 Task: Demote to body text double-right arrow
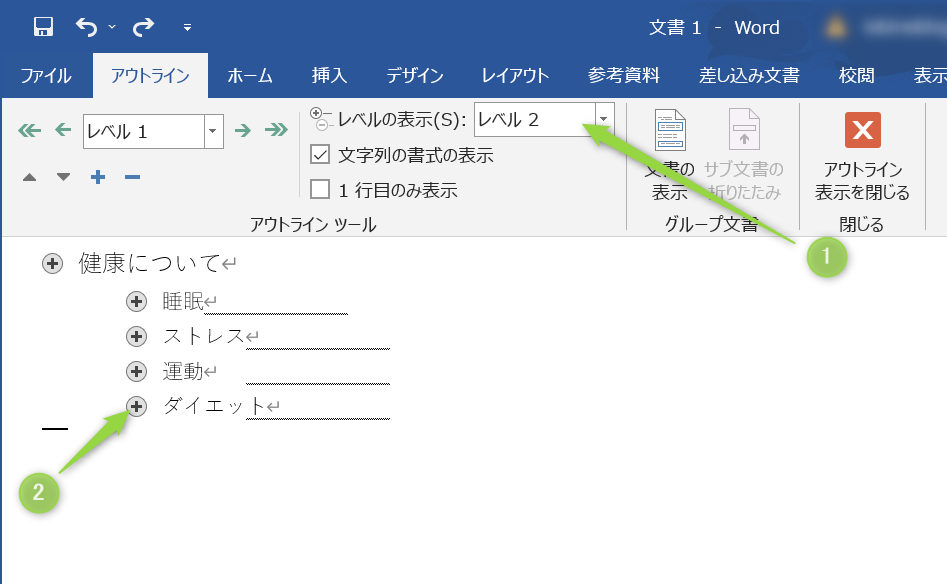click(x=275, y=130)
